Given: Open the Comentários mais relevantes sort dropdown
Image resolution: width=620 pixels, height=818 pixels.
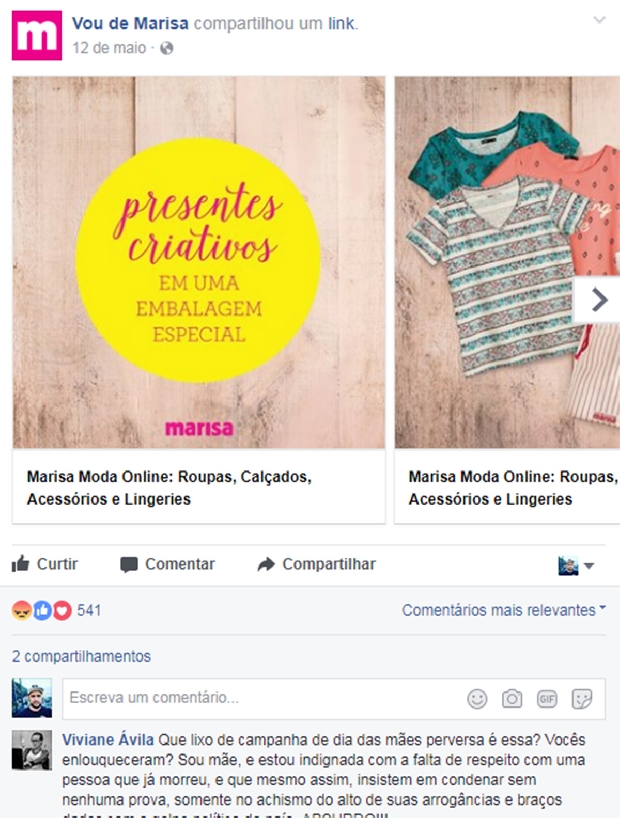Looking at the screenshot, I should (x=504, y=610).
